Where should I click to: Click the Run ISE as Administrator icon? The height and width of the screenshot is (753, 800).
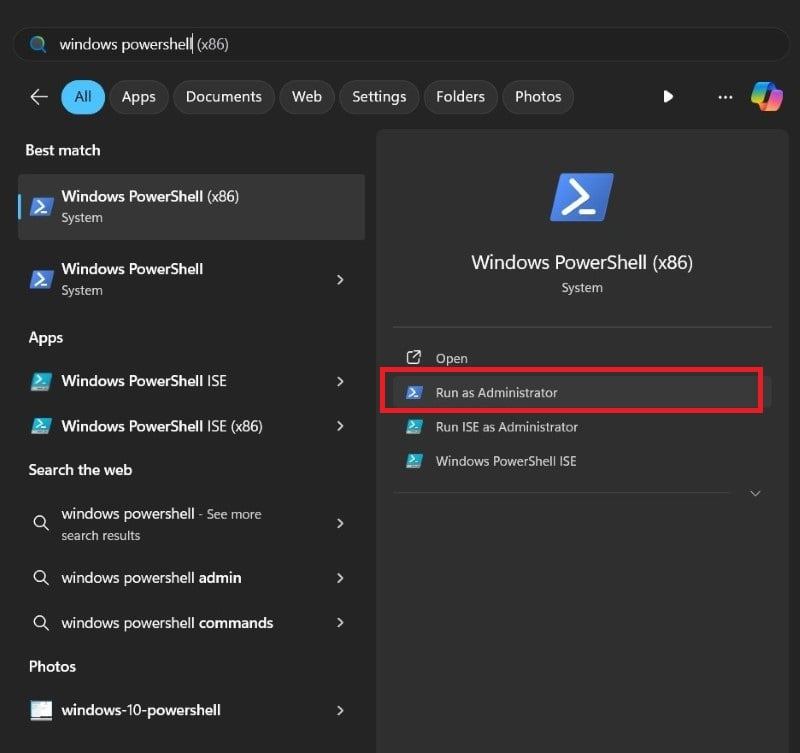(414, 426)
